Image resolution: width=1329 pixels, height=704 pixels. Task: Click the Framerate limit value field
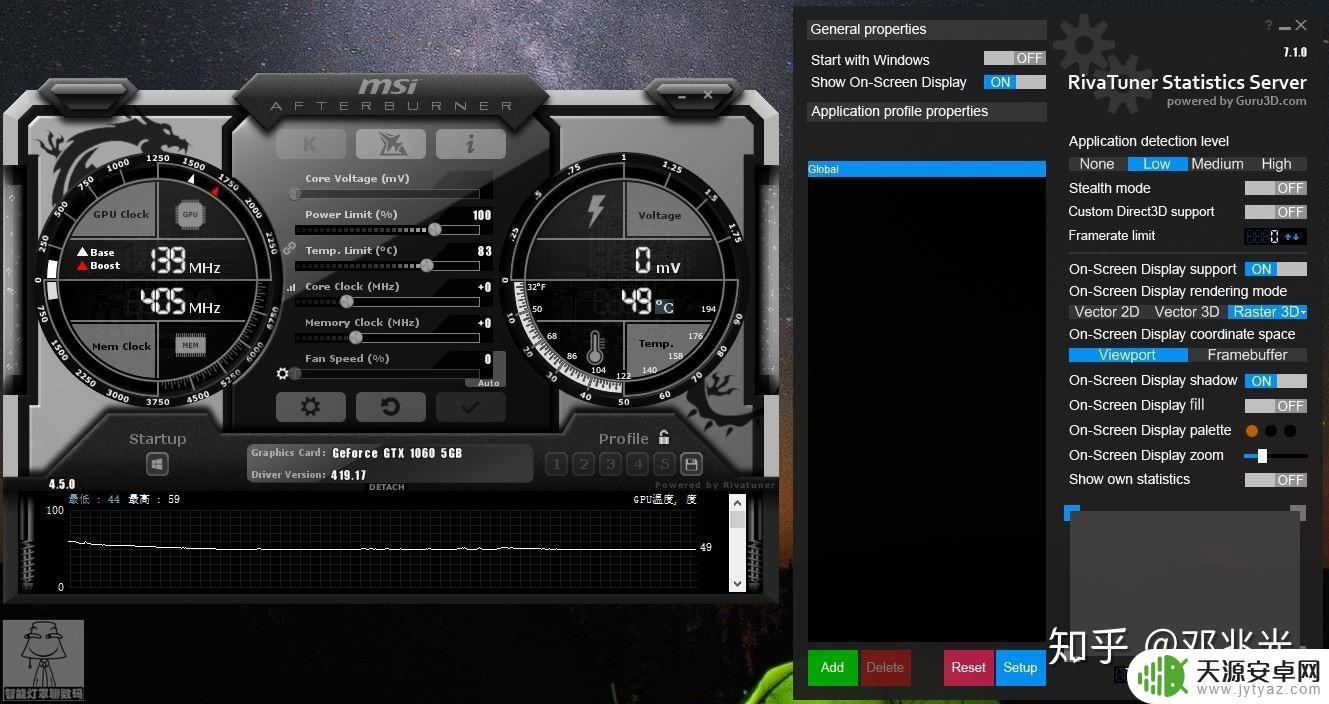click(x=1264, y=237)
